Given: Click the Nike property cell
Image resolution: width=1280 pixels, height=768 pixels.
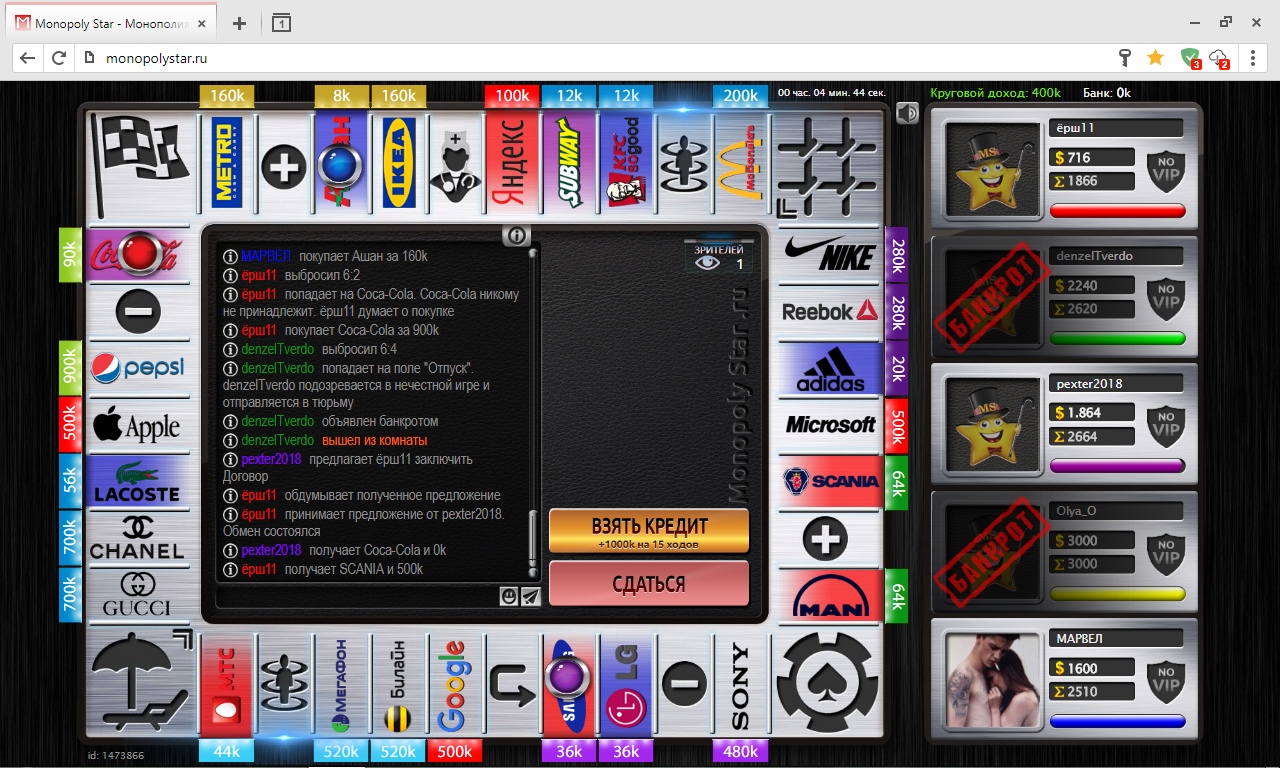Looking at the screenshot, I should pyautogui.click(x=830, y=255).
